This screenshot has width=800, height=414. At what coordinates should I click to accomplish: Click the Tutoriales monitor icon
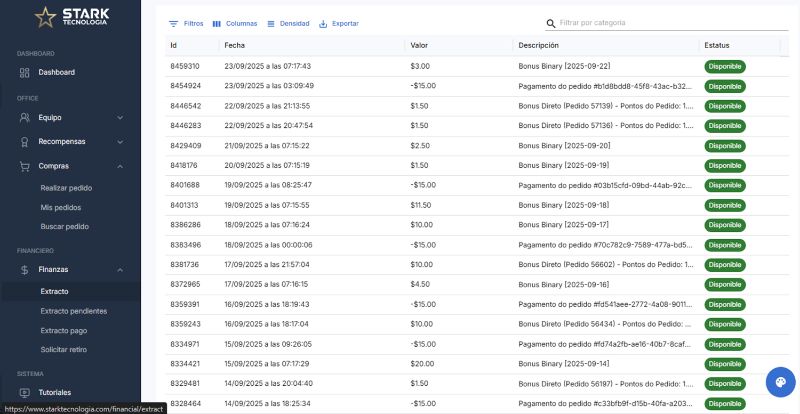[x=24, y=392]
